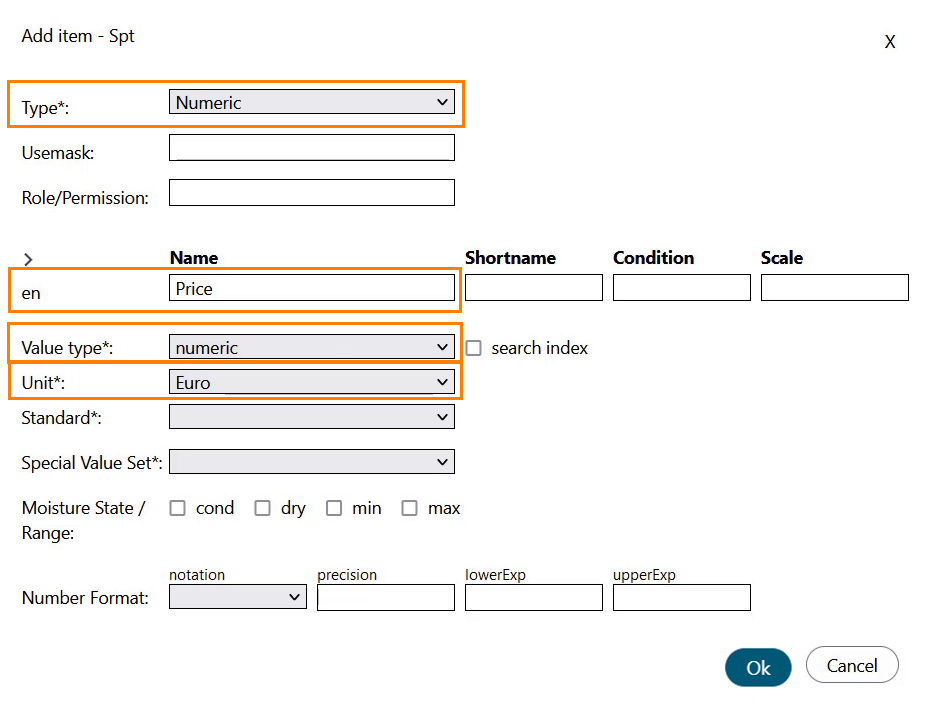This screenshot has width=929, height=704.
Task: Click the Cancel button
Action: [851, 666]
